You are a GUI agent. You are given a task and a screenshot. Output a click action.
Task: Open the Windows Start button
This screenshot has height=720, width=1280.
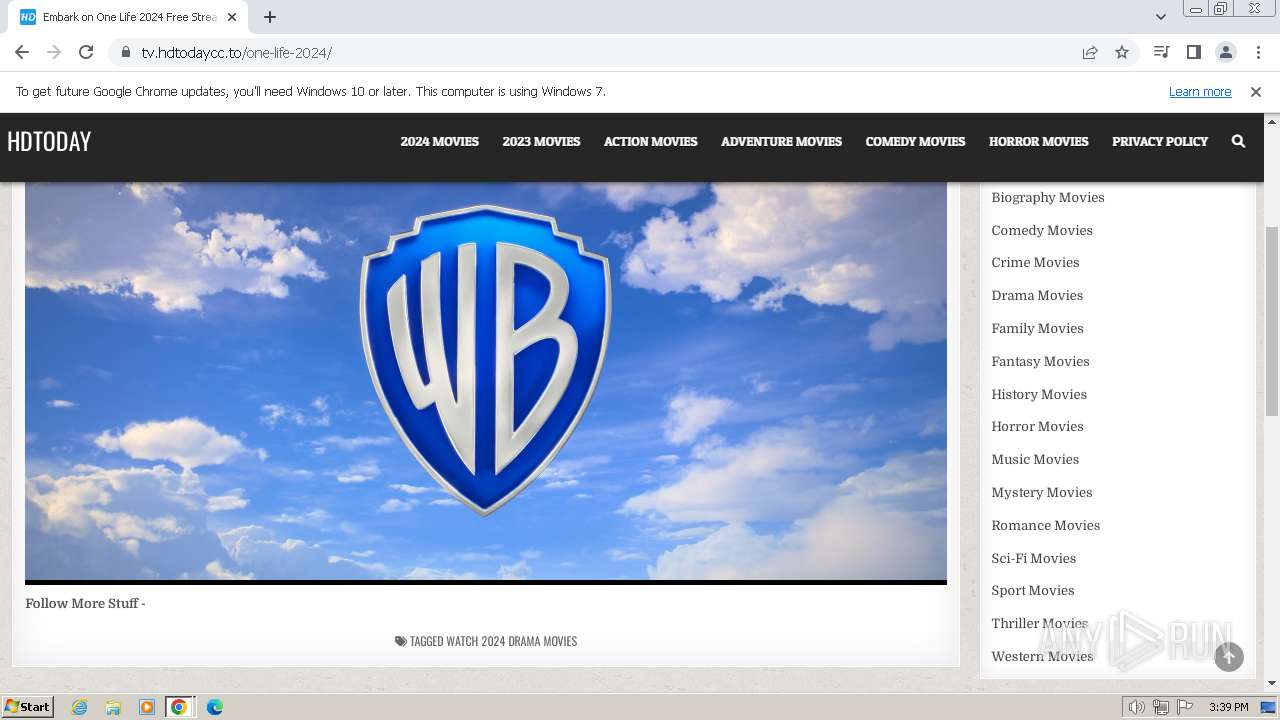click(x=27, y=706)
